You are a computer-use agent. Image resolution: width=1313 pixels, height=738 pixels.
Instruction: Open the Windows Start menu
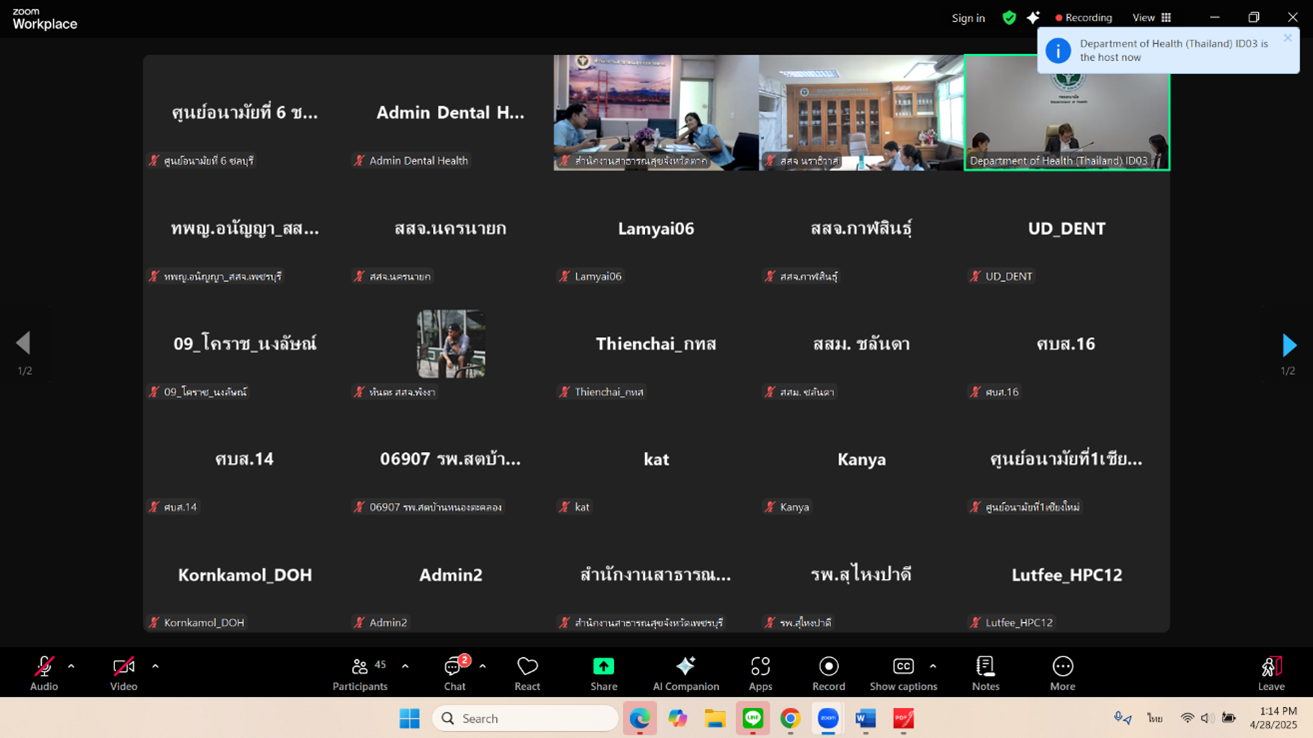[409, 718]
